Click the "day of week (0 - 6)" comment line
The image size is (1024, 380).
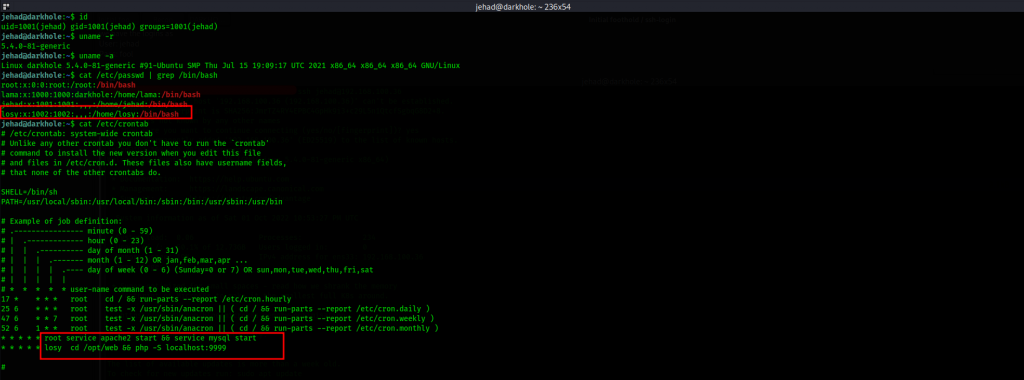pos(186,270)
